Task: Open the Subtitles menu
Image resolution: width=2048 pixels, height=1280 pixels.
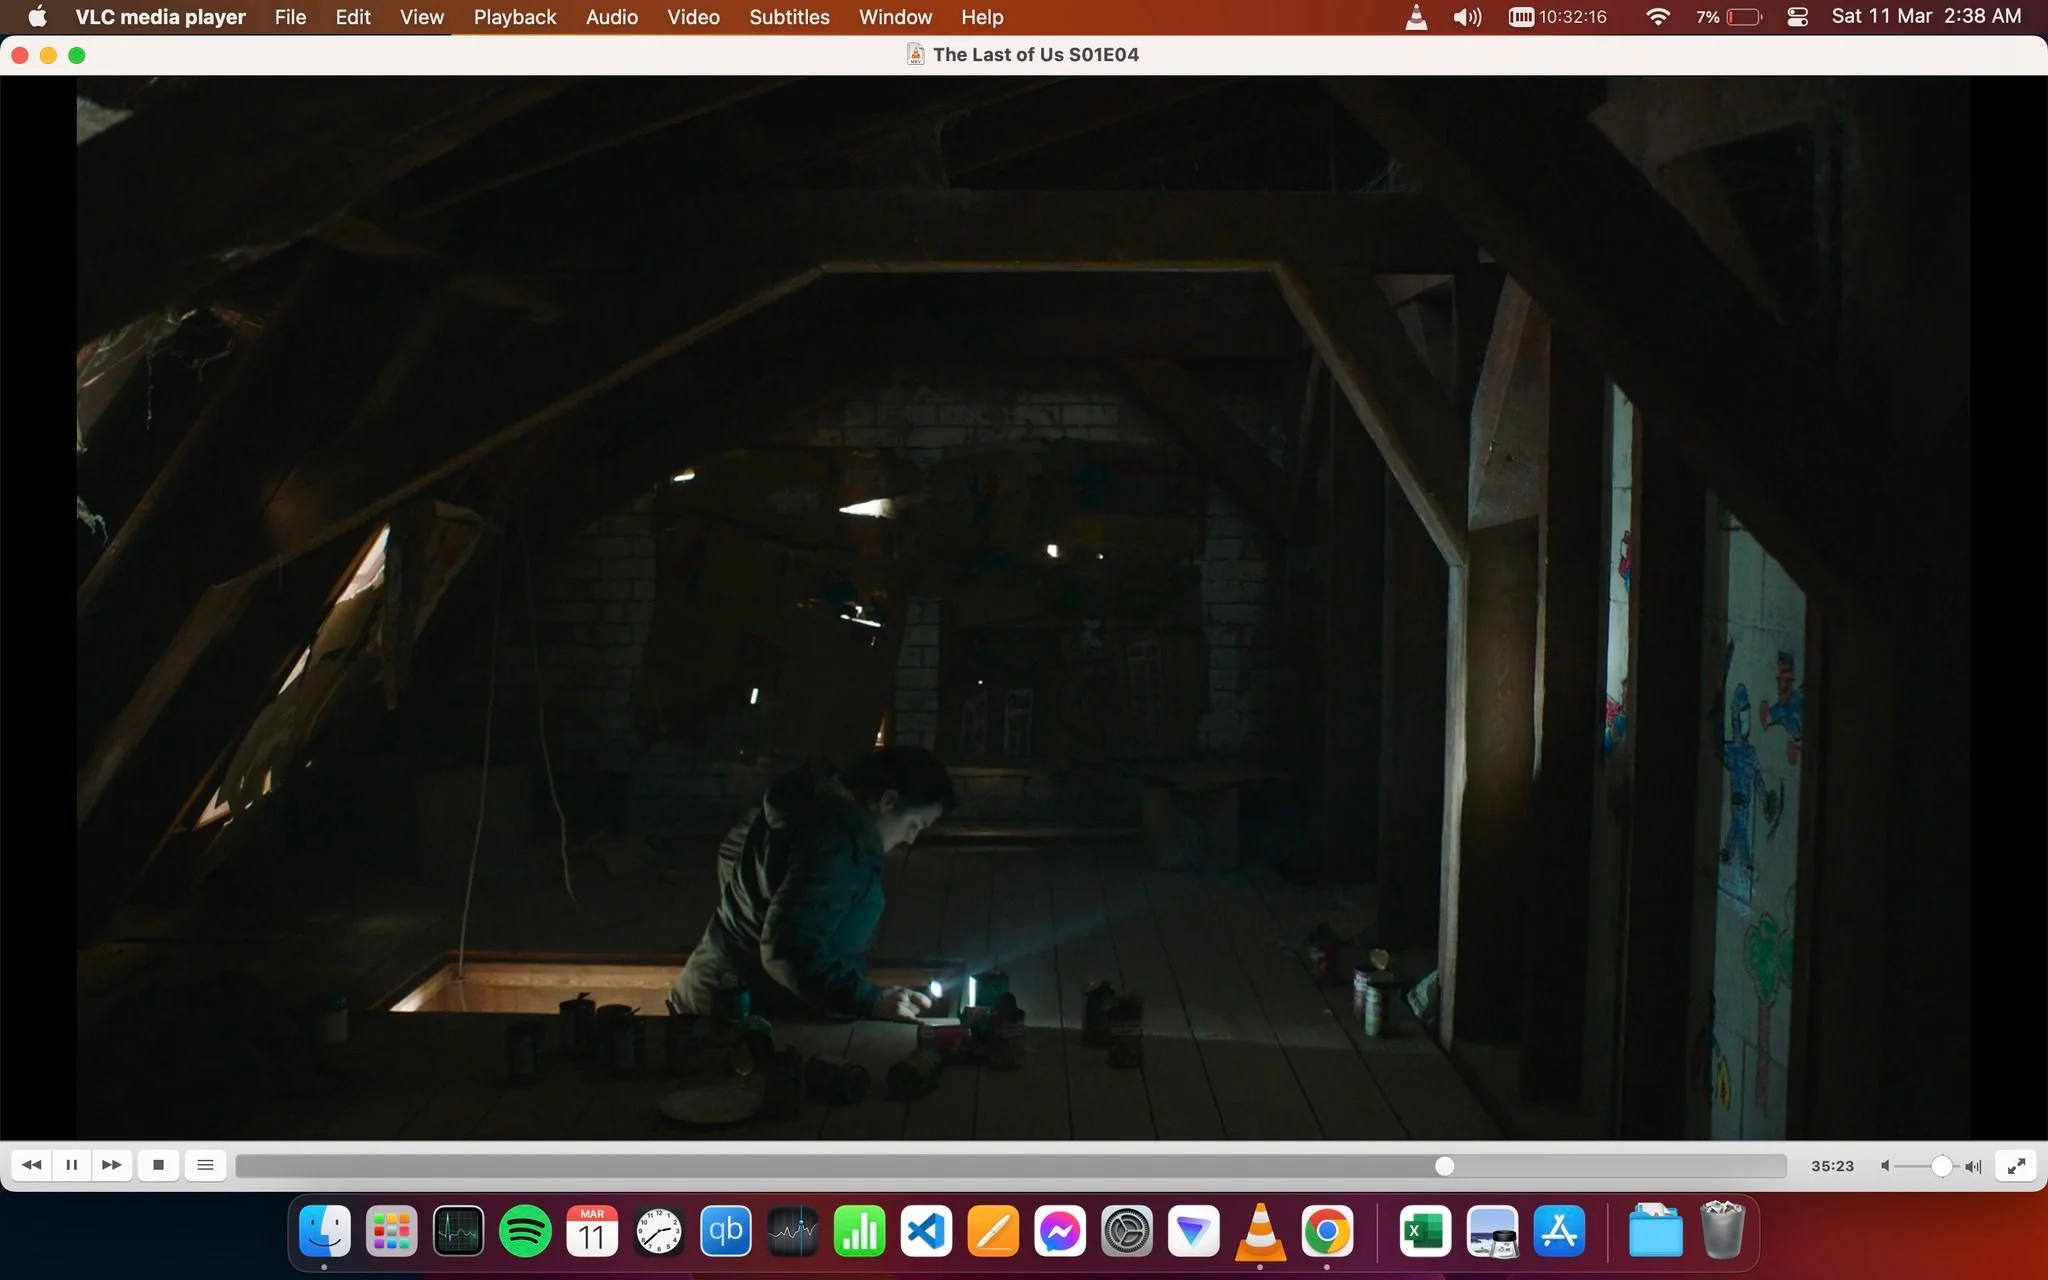Action: pyautogui.click(x=789, y=17)
